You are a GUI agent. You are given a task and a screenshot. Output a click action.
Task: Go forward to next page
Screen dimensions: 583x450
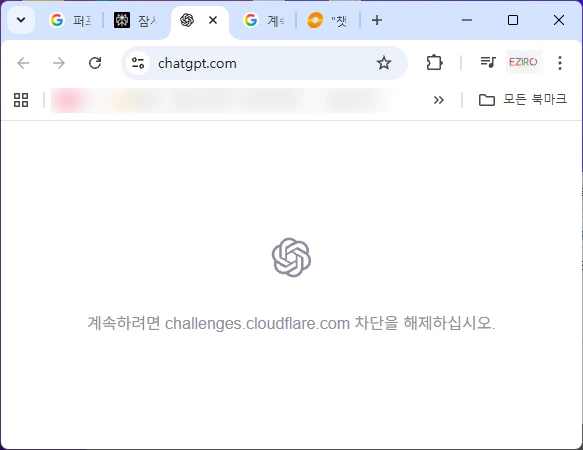59,63
